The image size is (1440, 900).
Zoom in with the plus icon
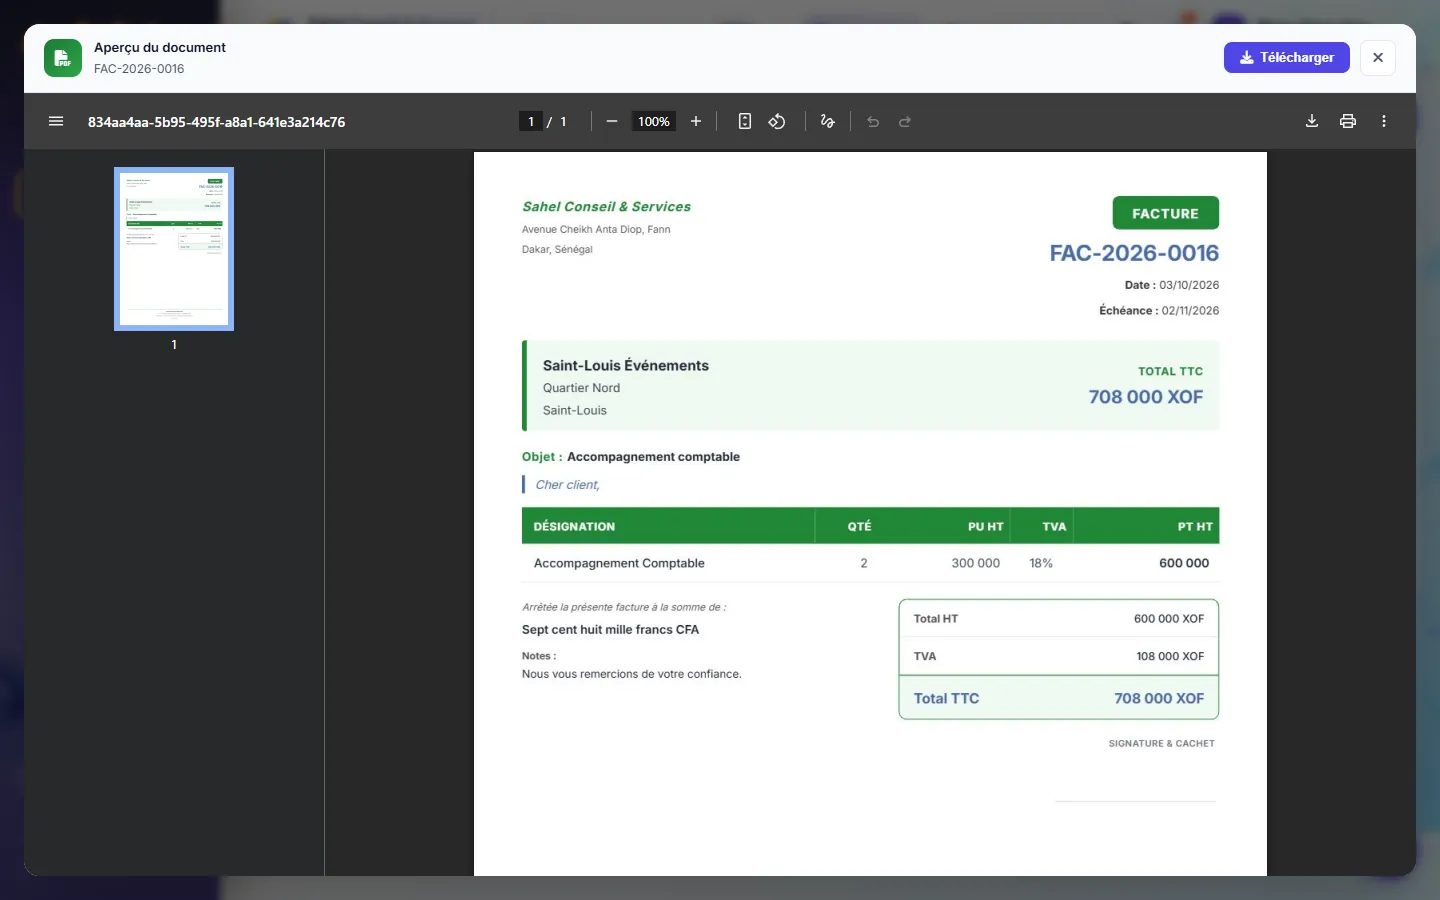coord(696,121)
